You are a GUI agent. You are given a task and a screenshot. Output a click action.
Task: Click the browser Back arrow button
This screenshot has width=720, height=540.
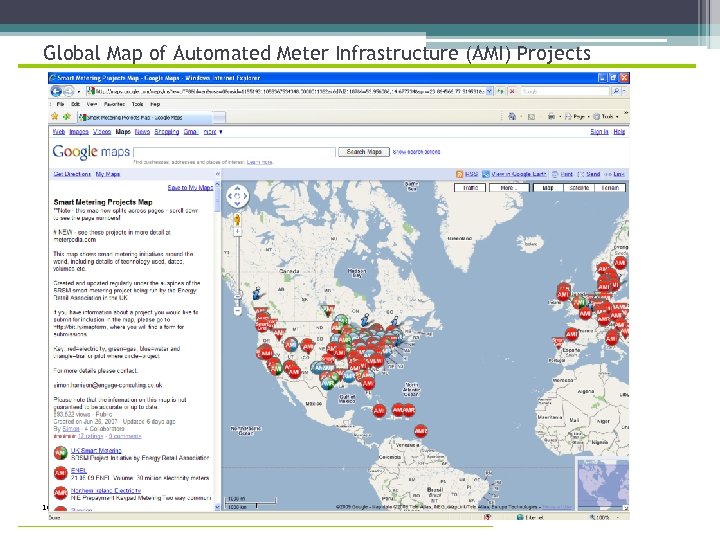[x=56, y=91]
